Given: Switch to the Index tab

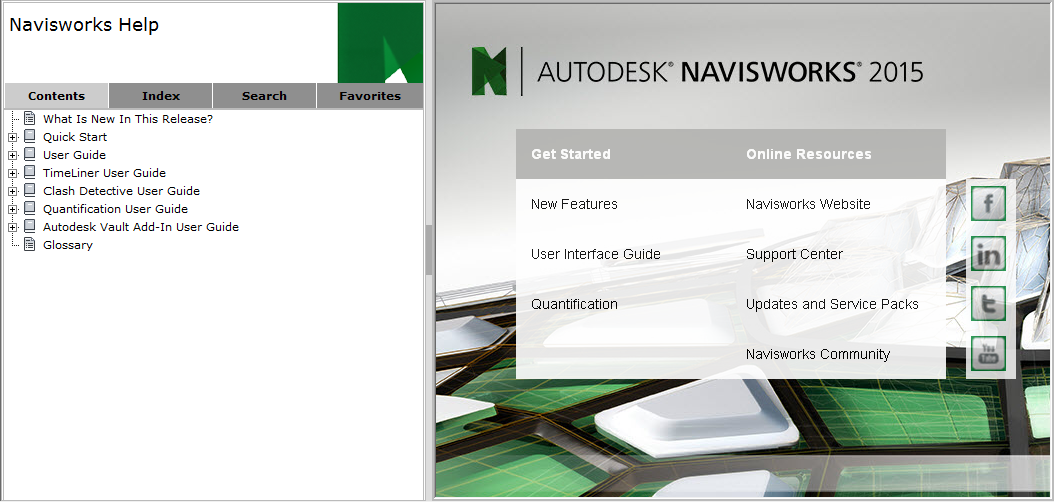Looking at the screenshot, I should coord(161,96).
